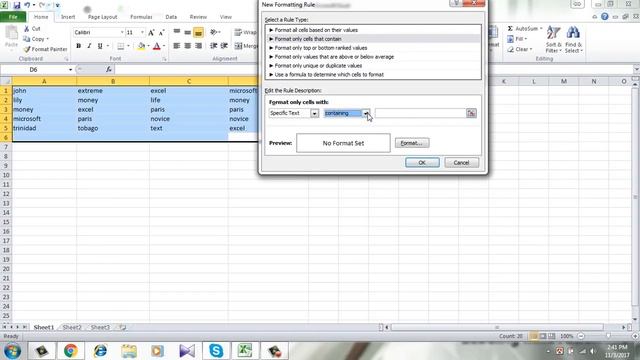Top align the cell contents
The image size is (640, 360).
point(177,32)
